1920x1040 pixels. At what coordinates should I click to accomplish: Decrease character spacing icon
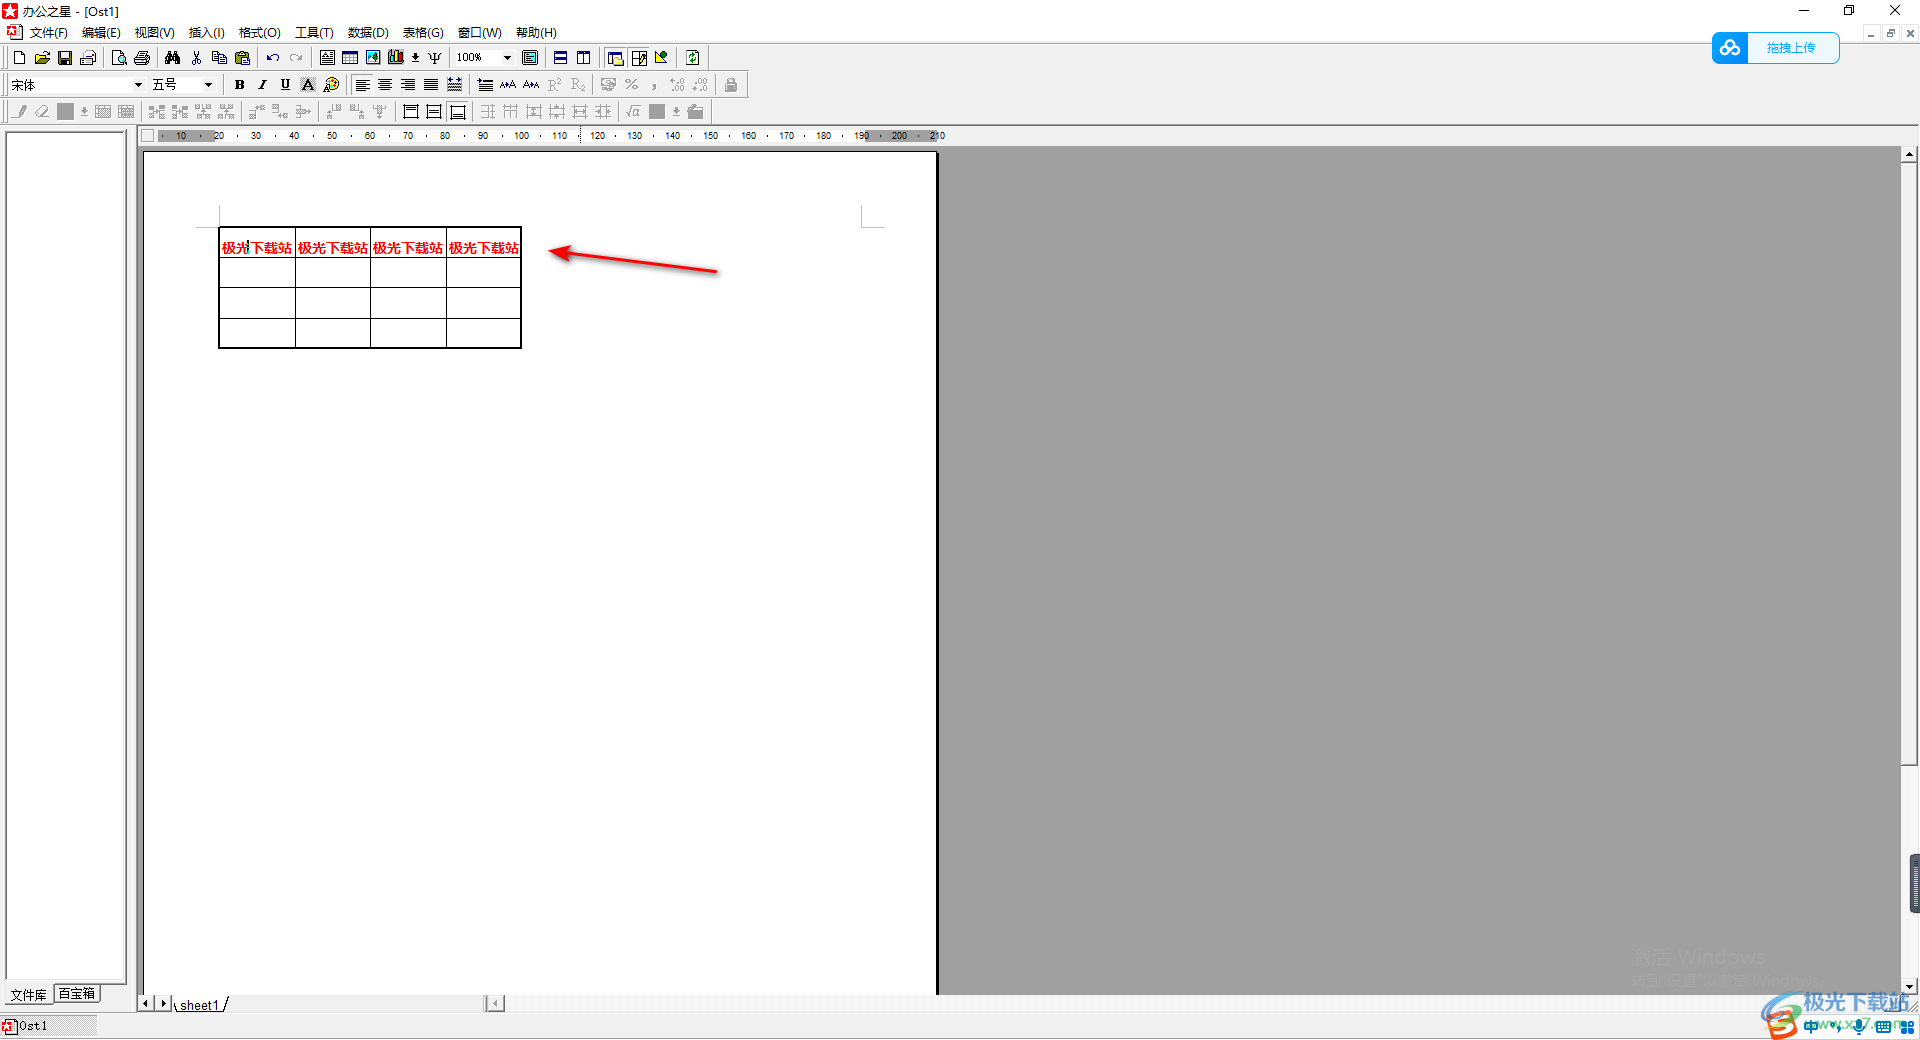531,85
